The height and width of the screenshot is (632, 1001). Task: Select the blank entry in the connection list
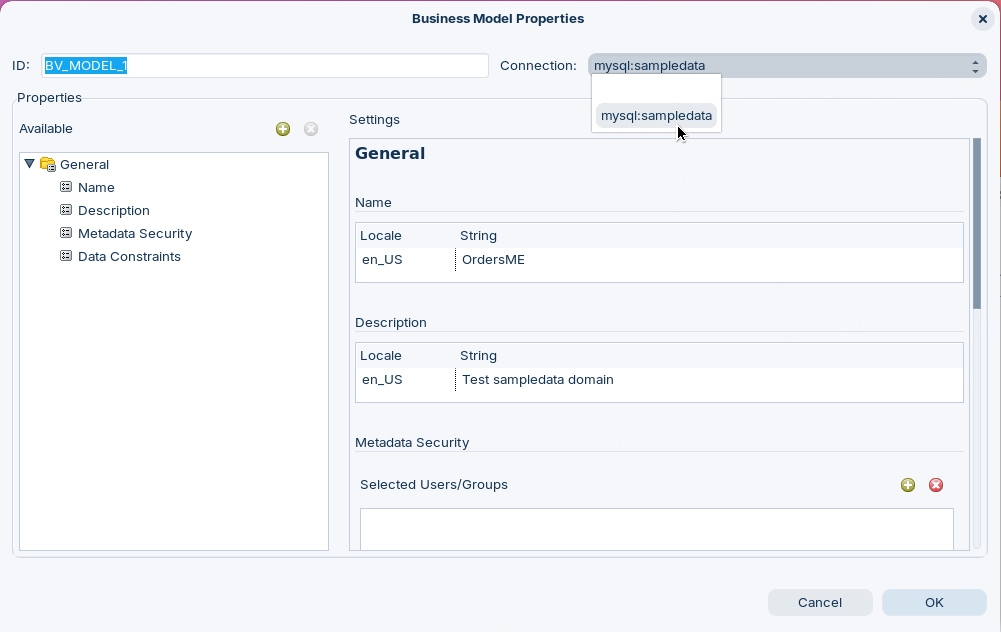pos(656,90)
